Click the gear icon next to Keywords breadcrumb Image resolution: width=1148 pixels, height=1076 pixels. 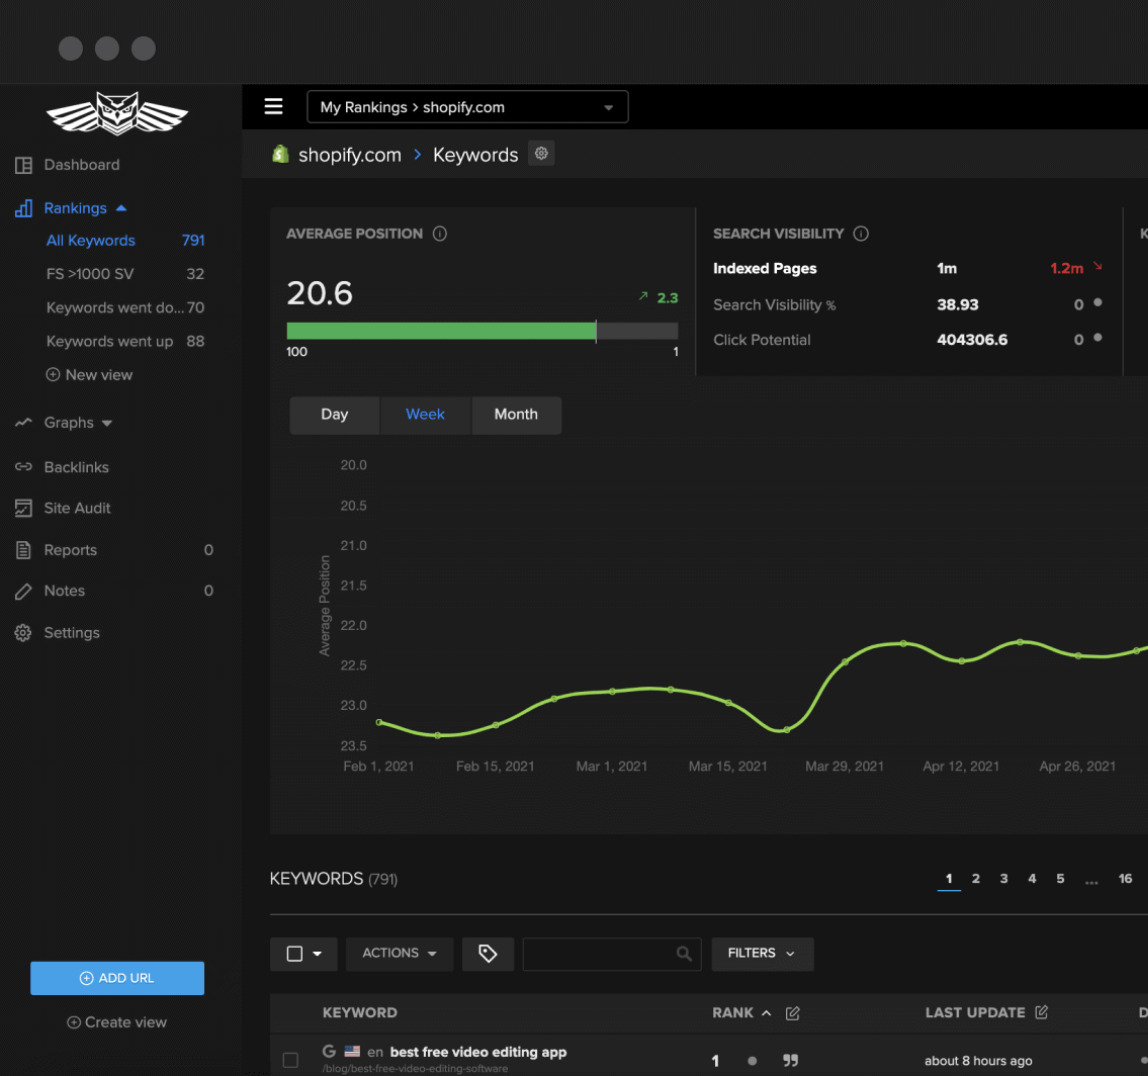point(541,153)
